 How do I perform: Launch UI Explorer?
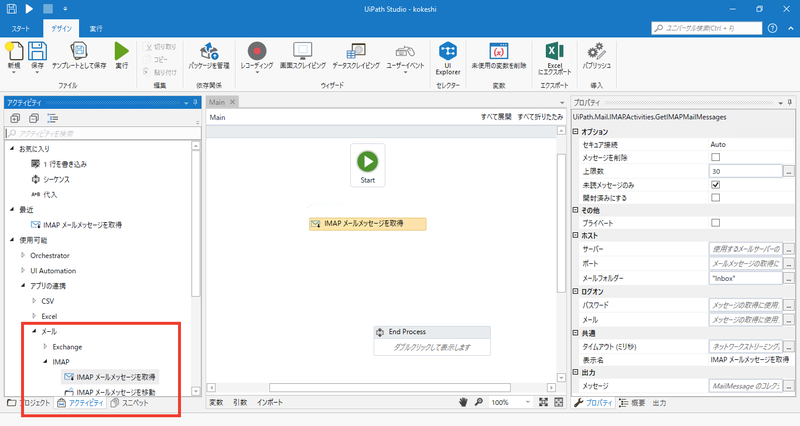click(448, 59)
